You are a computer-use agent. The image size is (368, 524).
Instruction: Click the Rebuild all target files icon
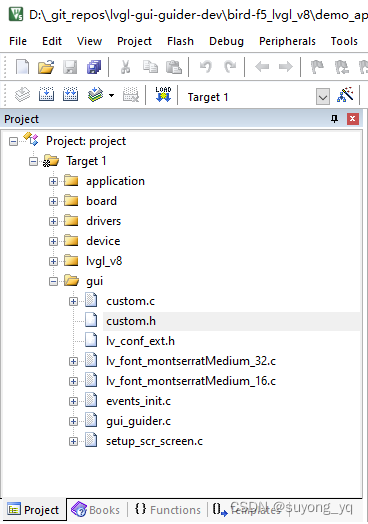(71, 95)
